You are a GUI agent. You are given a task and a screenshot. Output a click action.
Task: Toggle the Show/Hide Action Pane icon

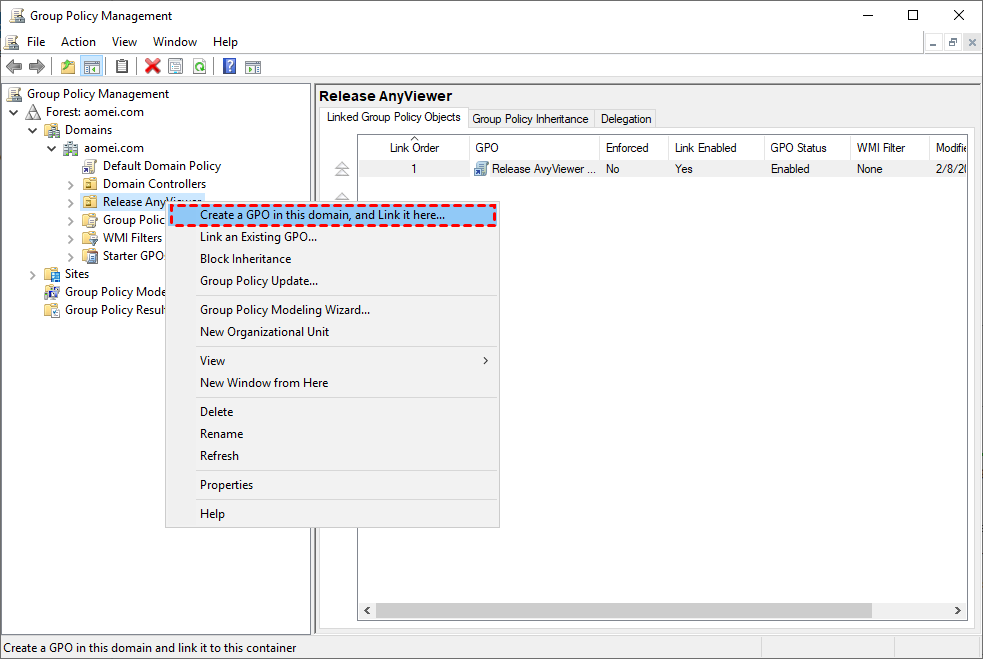253,67
